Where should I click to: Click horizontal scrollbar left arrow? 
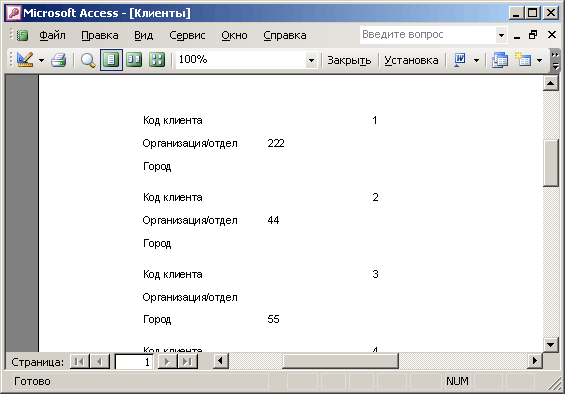(x=221, y=361)
